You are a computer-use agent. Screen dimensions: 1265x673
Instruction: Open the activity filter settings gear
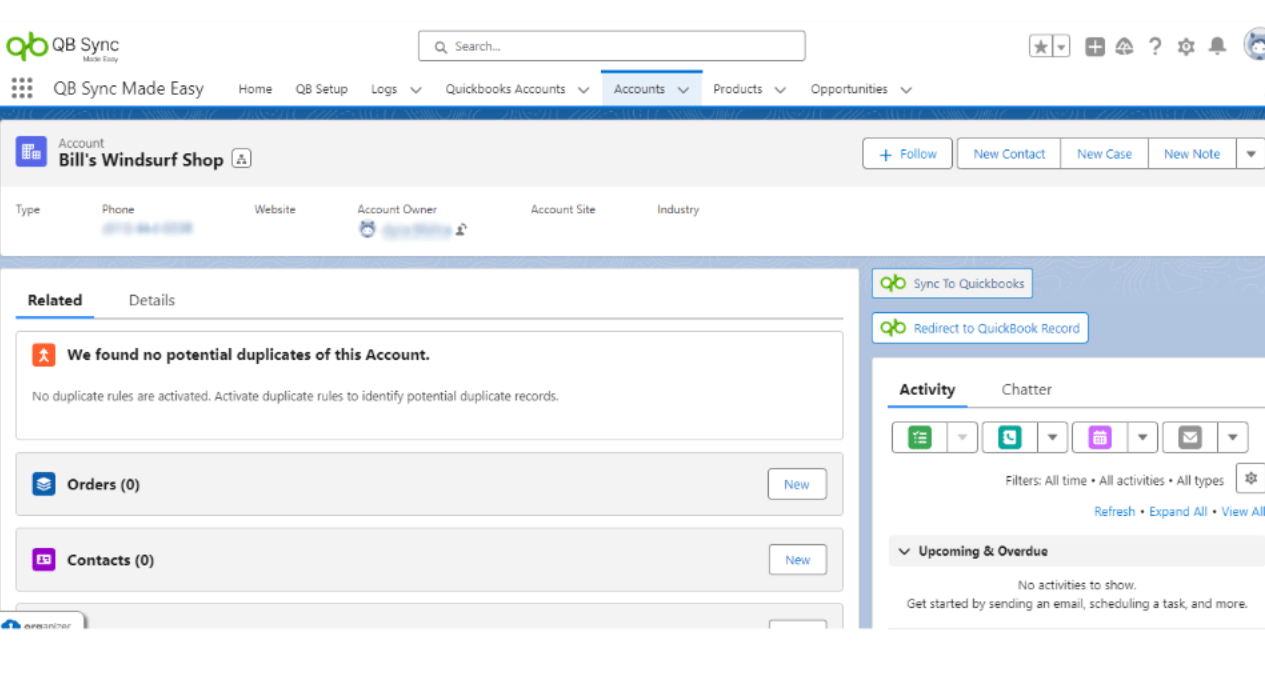click(1251, 479)
